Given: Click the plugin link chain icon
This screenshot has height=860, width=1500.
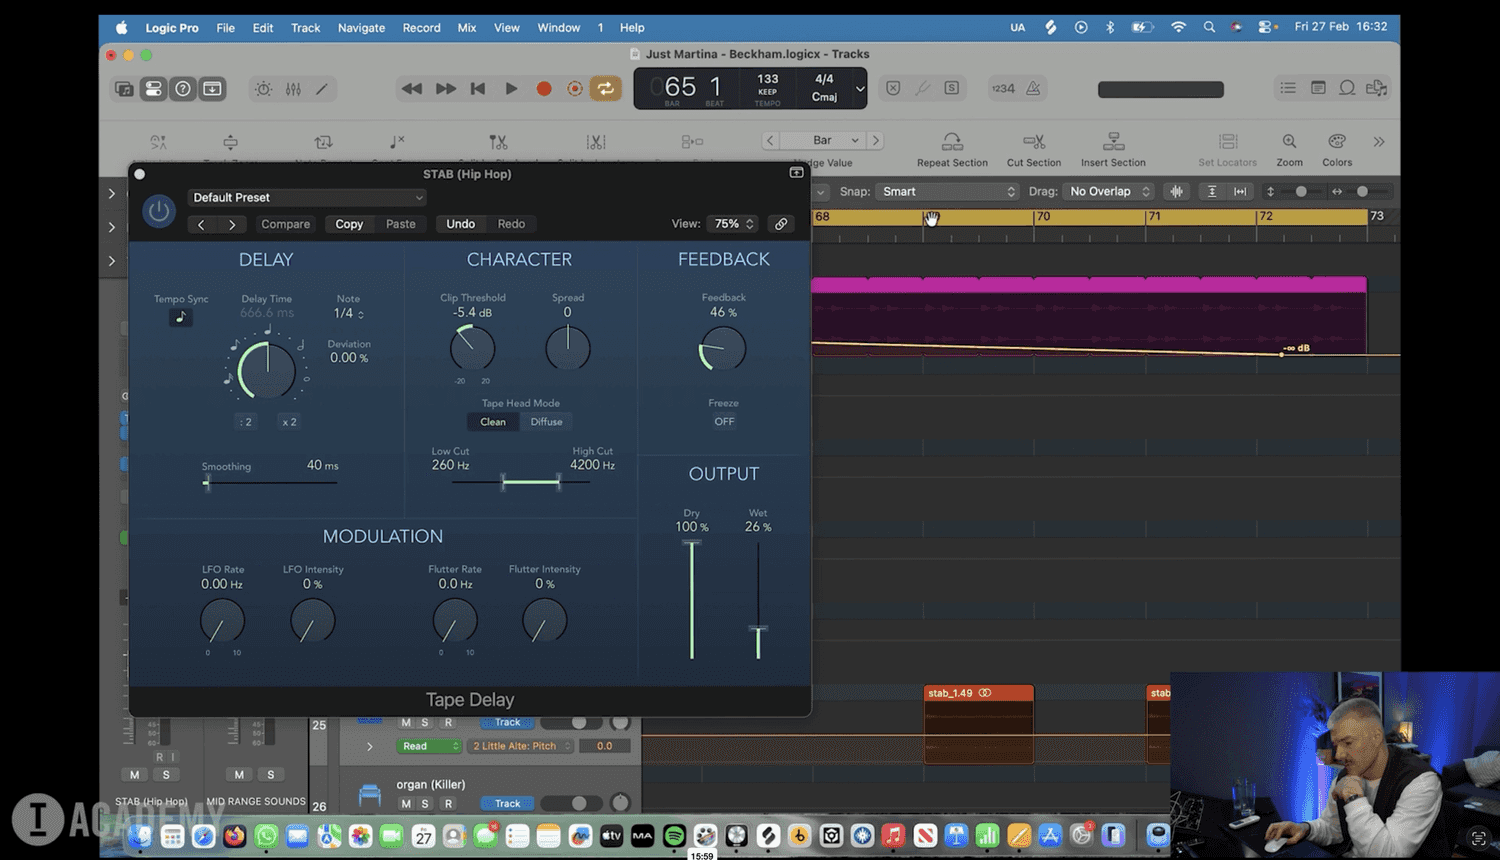Looking at the screenshot, I should tap(781, 224).
